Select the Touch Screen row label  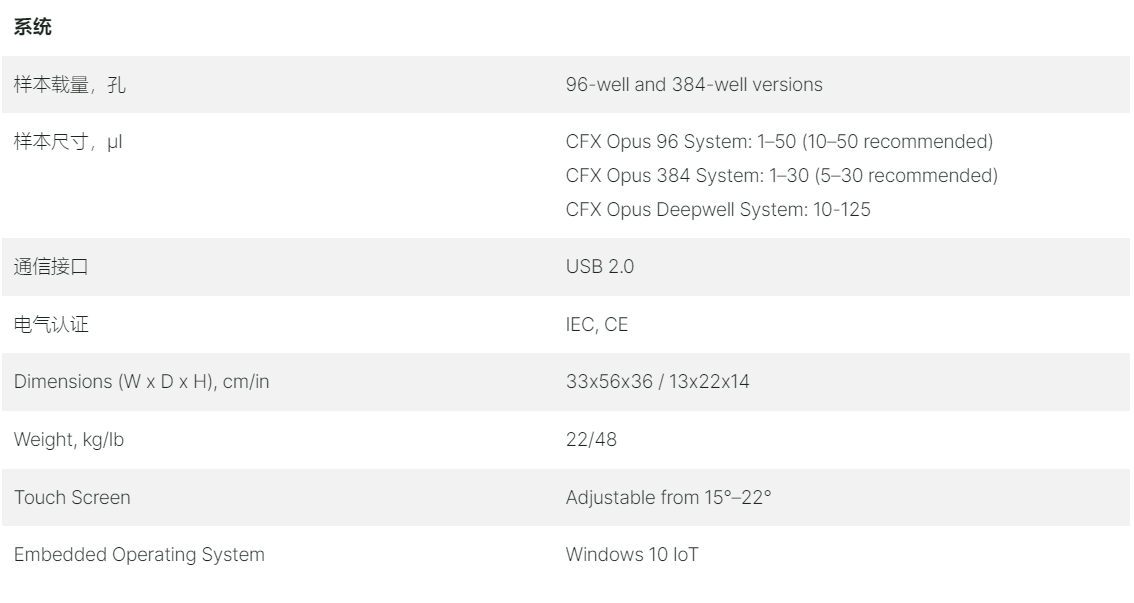(x=72, y=497)
